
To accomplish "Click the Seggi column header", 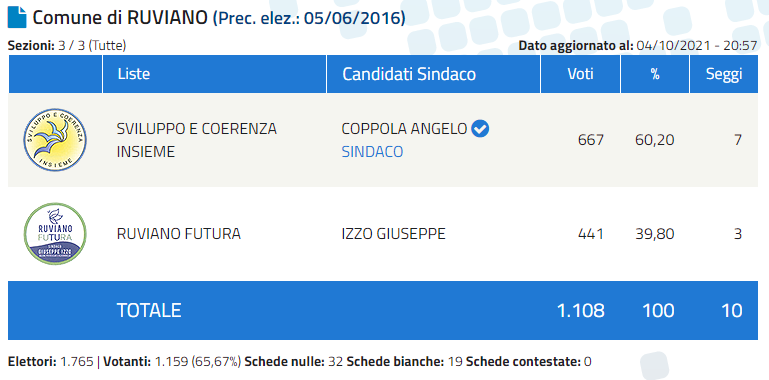I will point(724,74).
